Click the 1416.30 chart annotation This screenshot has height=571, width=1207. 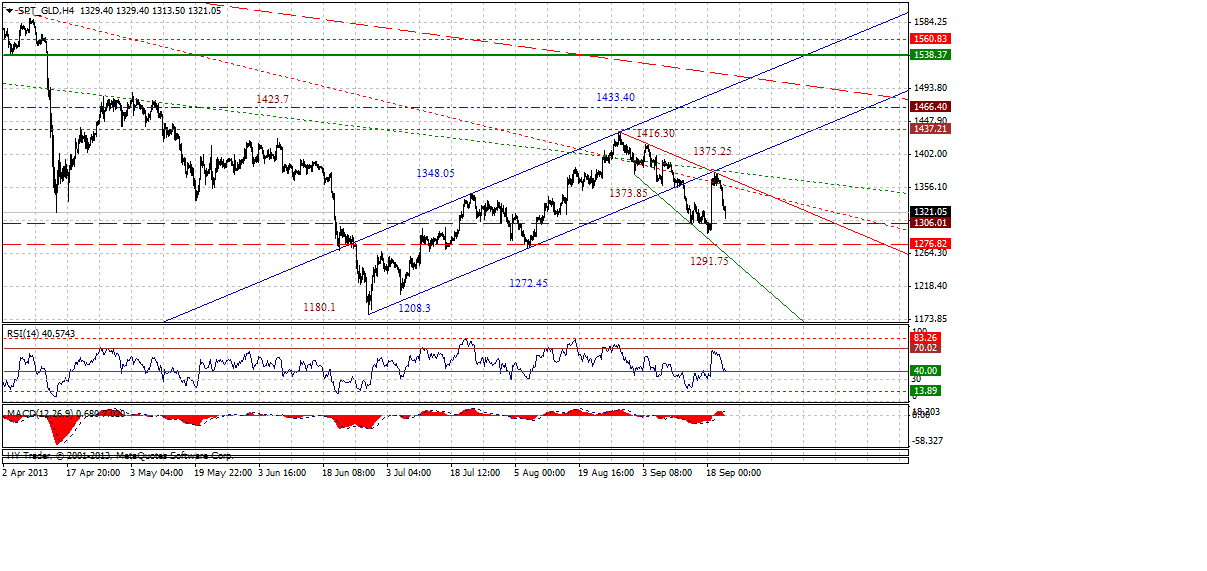click(655, 133)
